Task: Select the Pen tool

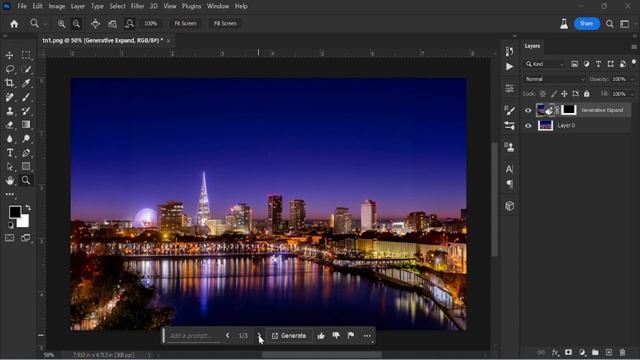Action: pos(26,153)
